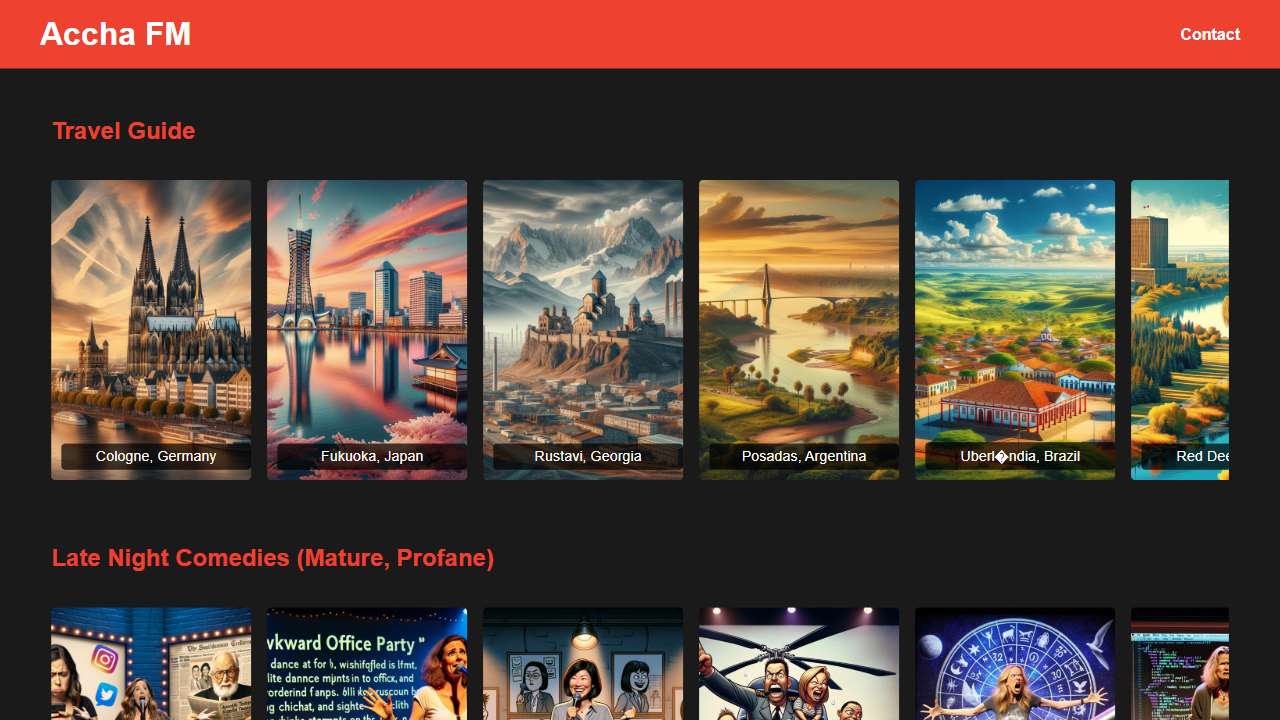Image resolution: width=1280 pixels, height=720 pixels.
Task: Open the code screen comedy thumbnail
Action: (x=1180, y=664)
